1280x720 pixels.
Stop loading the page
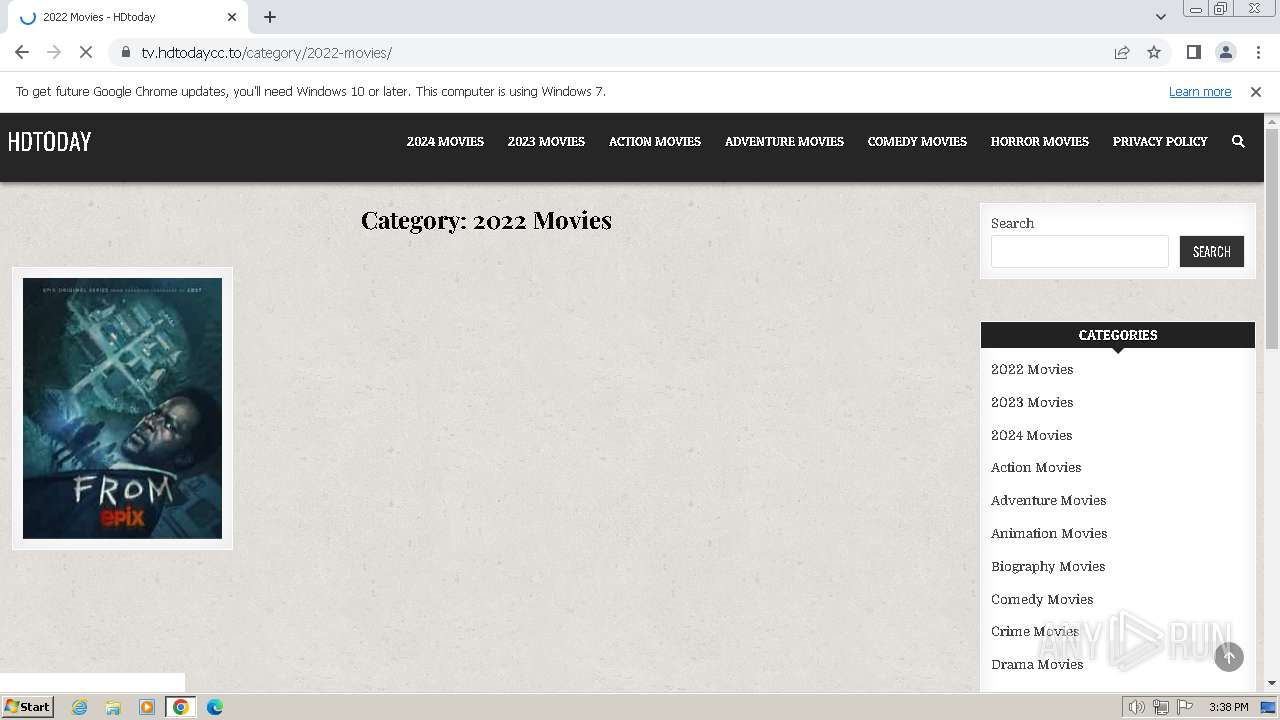[x=86, y=52]
